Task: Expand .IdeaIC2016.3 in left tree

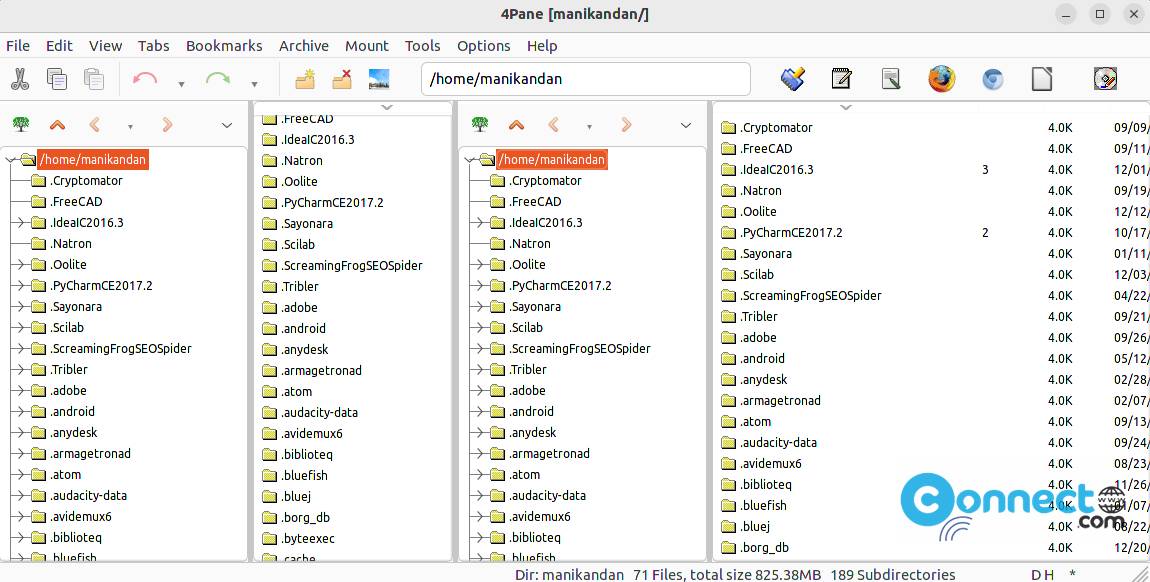Action: [x=19, y=223]
